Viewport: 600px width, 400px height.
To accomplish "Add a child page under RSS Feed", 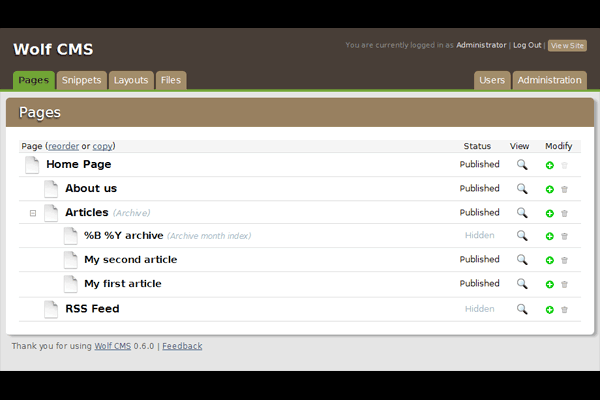I will click(x=549, y=310).
